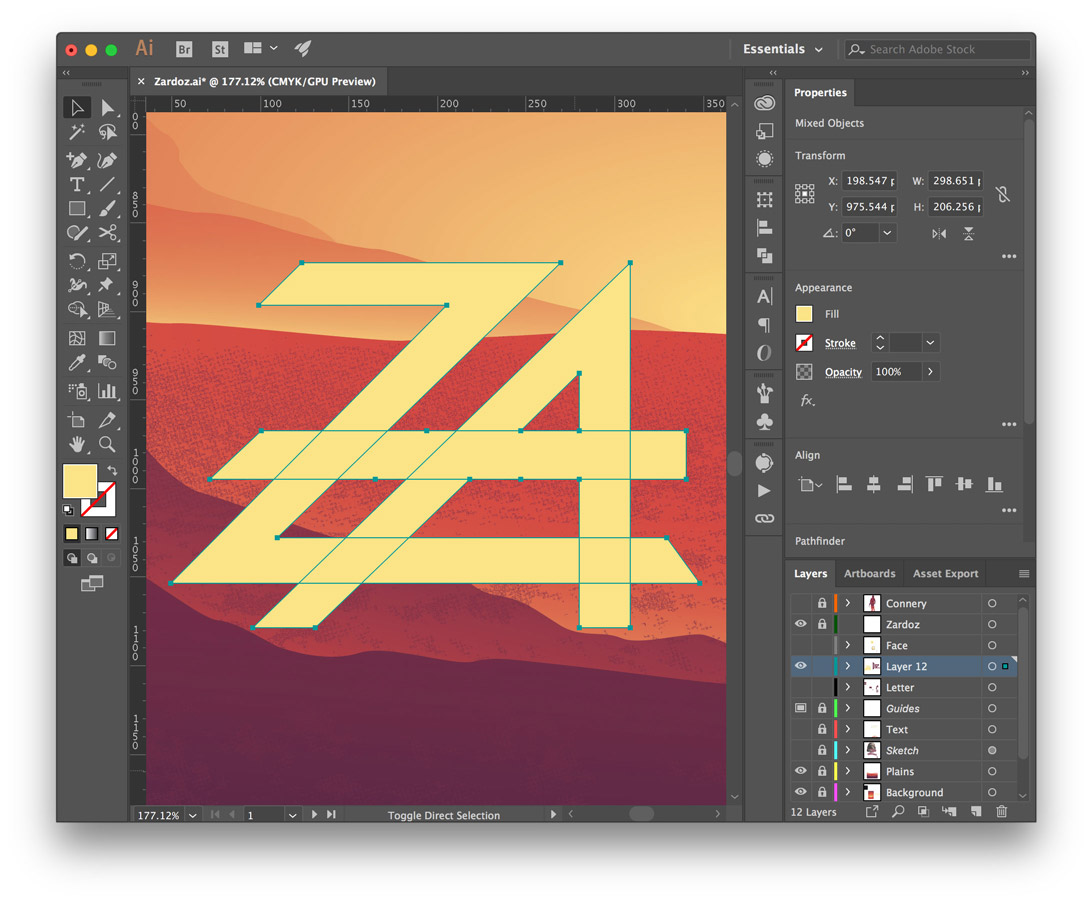
Task: Choose the Column Graph tool
Action: click(x=107, y=391)
